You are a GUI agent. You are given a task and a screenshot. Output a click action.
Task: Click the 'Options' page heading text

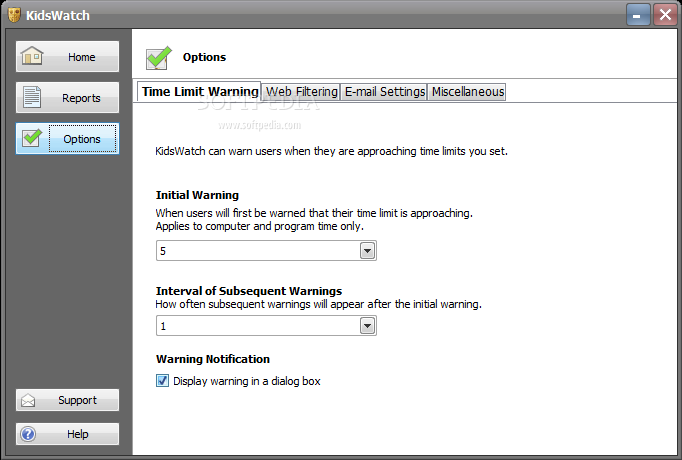(204, 57)
